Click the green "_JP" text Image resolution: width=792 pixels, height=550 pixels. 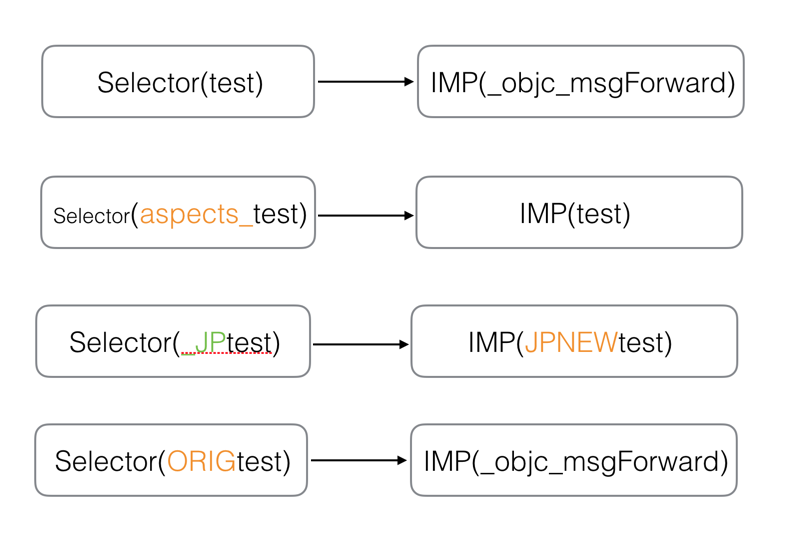[203, 343]
